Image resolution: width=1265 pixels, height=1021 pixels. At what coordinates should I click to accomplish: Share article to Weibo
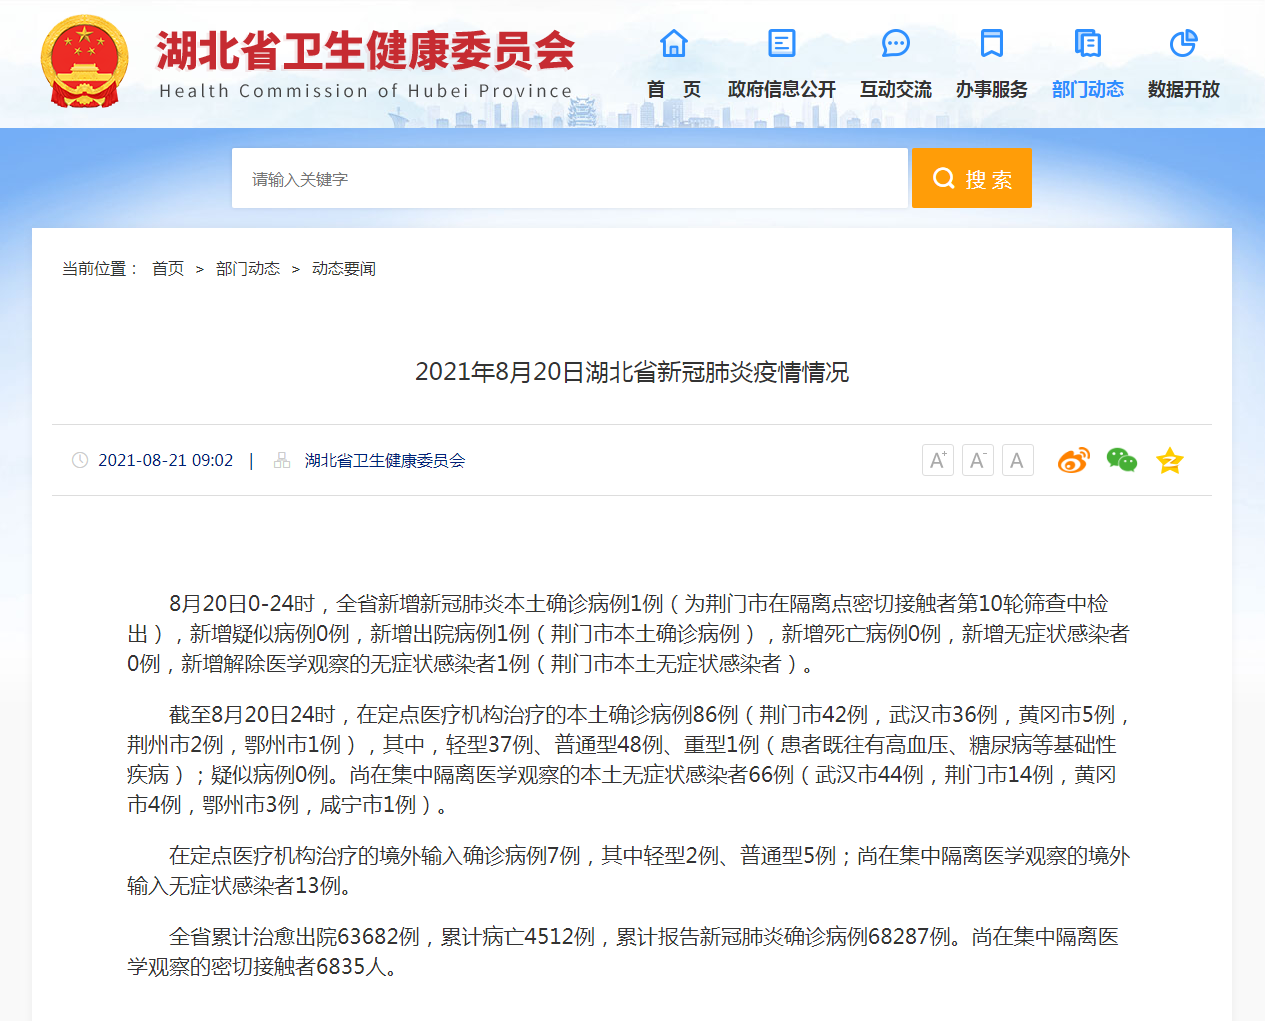pos(1073,460)
